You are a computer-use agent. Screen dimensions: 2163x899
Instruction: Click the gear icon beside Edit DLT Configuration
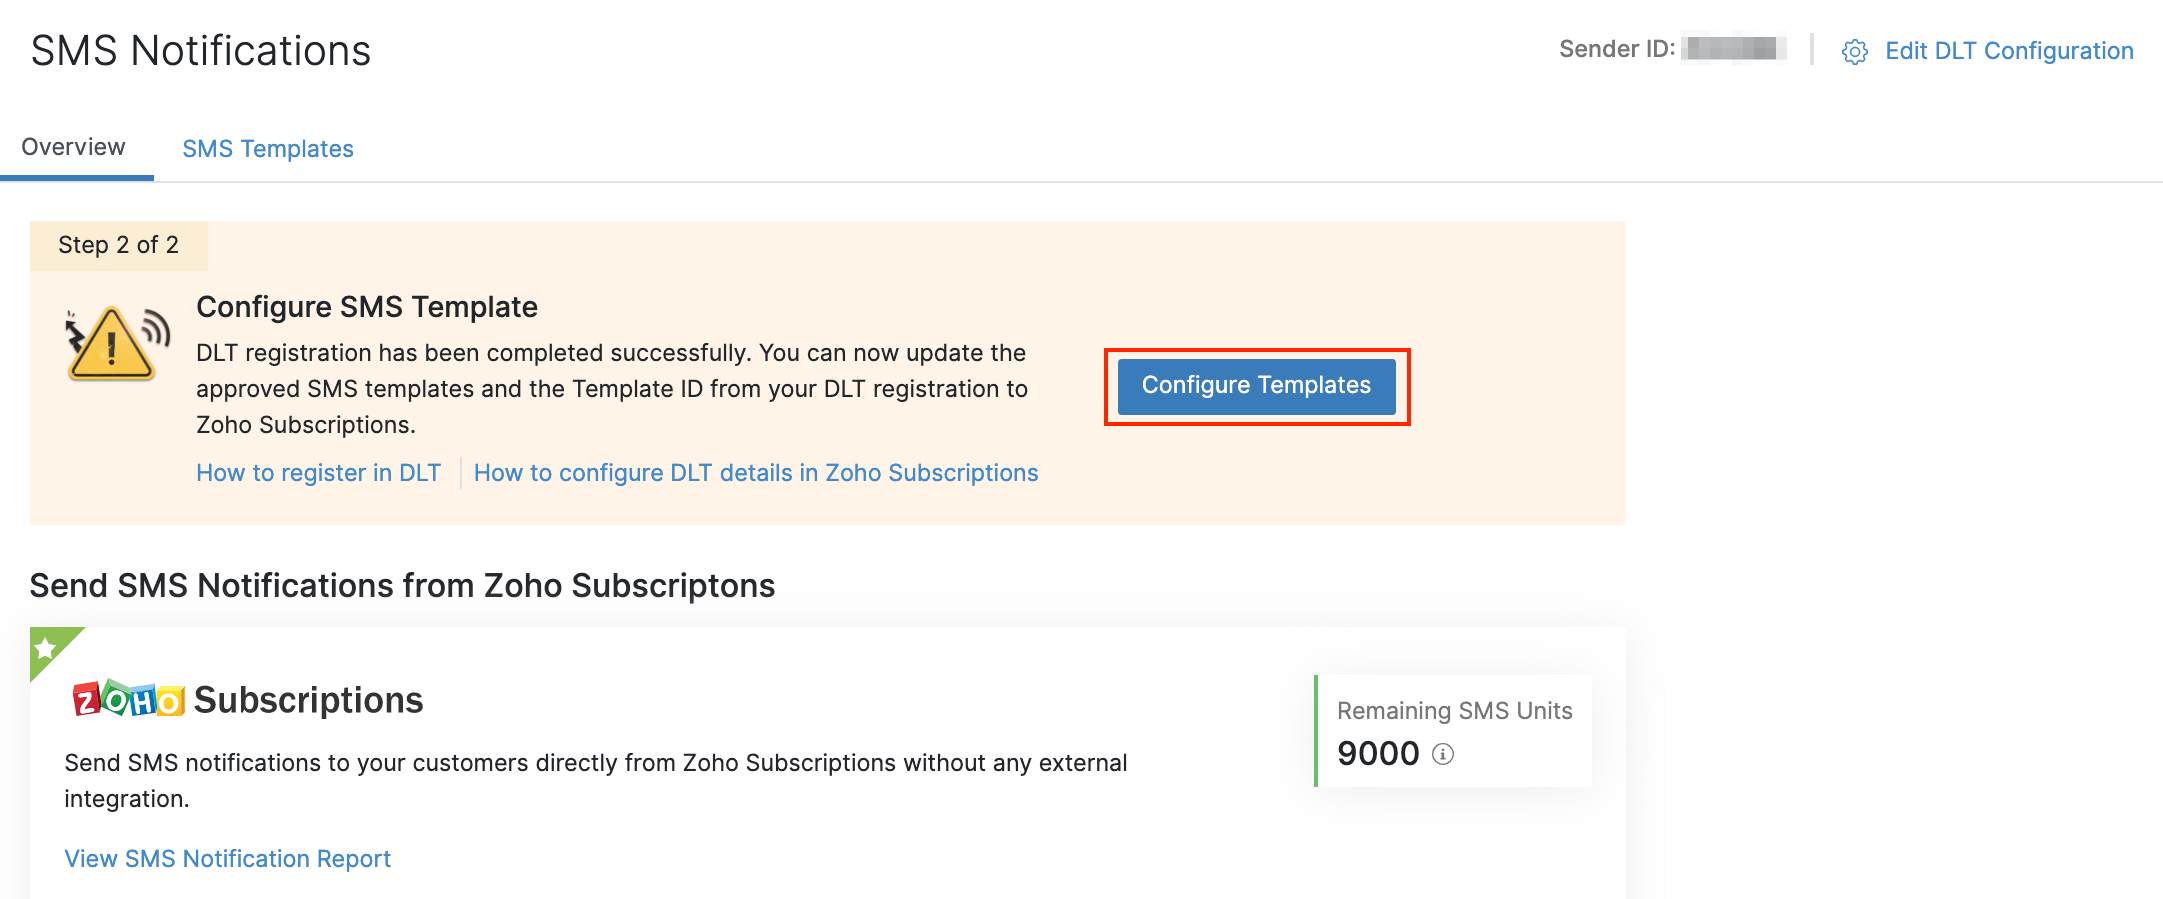(1854, 52)
